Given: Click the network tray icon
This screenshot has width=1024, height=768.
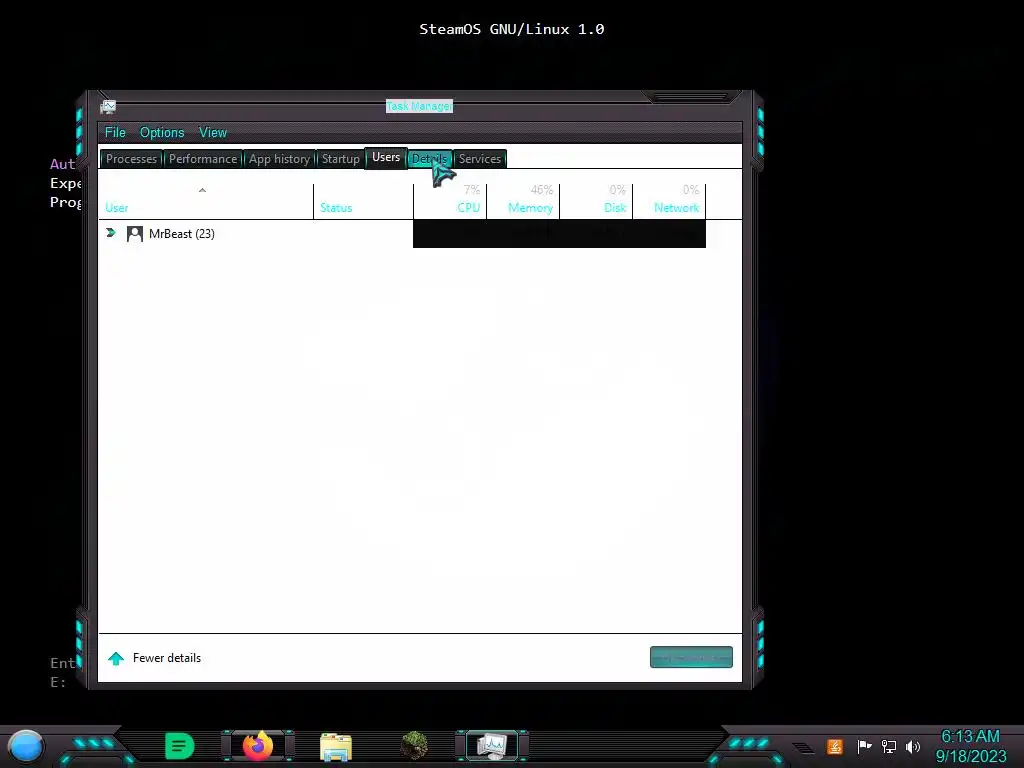Looking at the screenshot, I should tap(889, 746).
